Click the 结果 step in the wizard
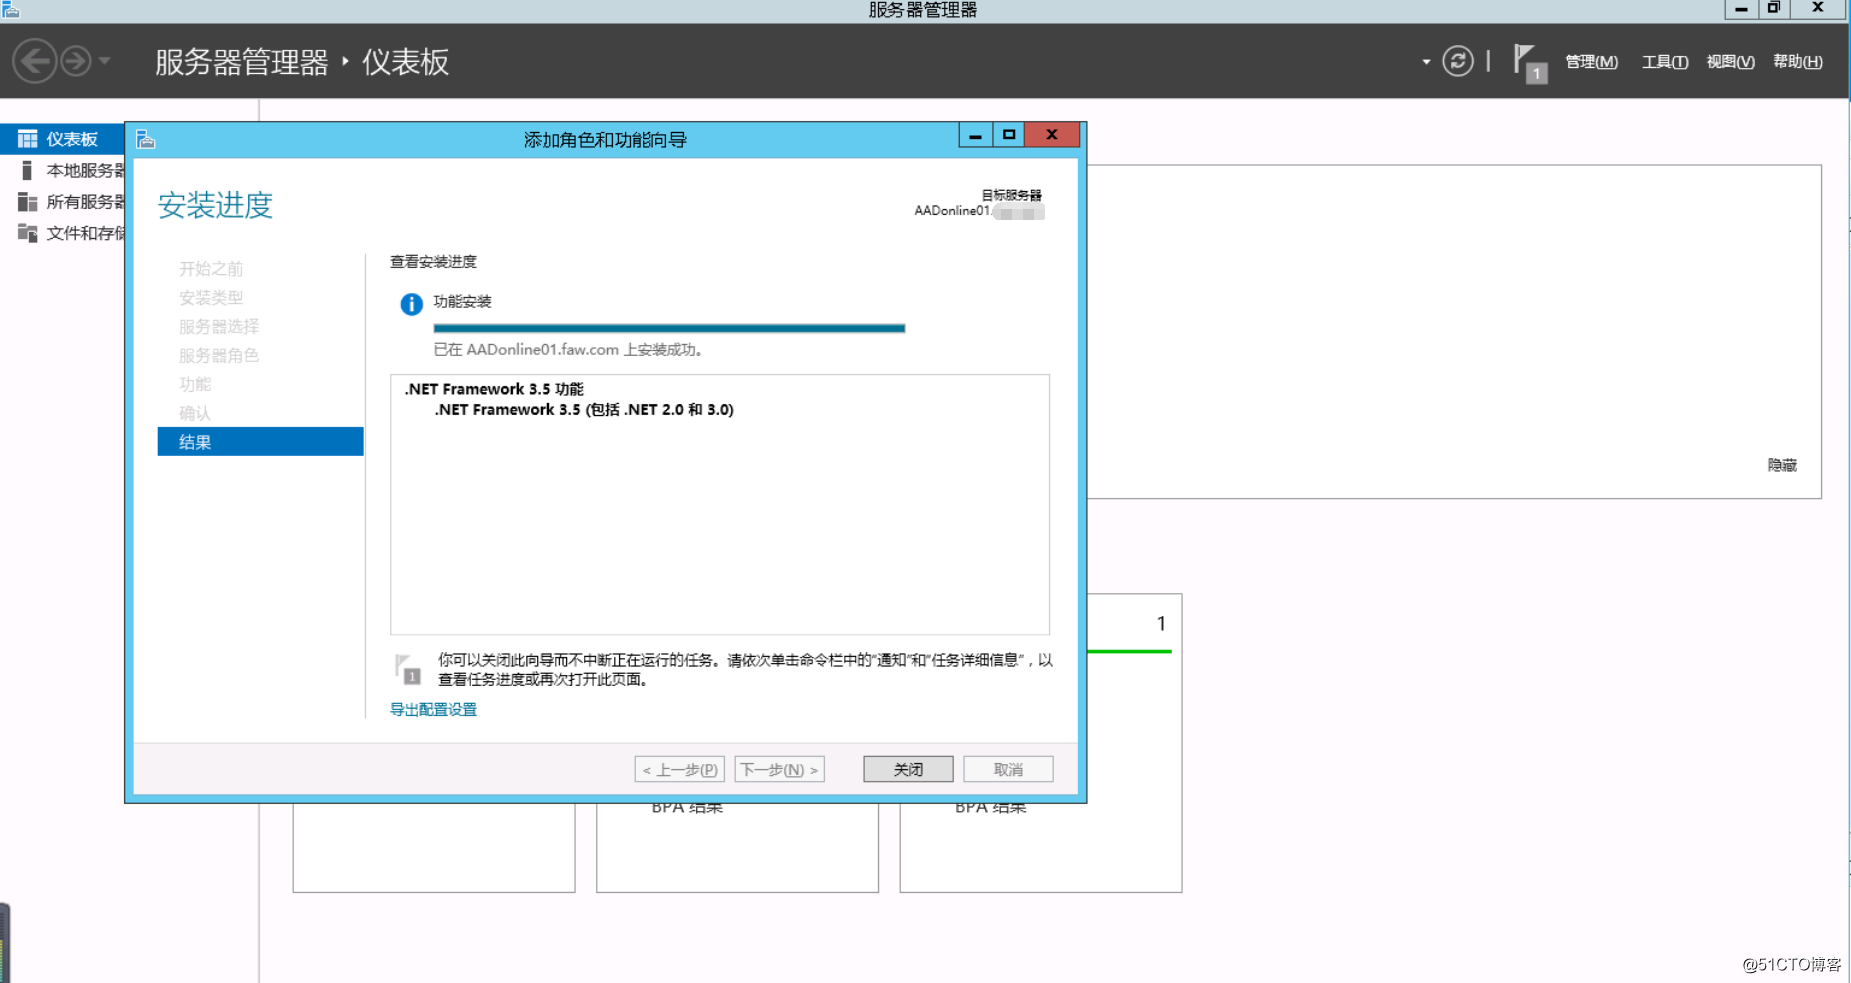 coord(260,442)
